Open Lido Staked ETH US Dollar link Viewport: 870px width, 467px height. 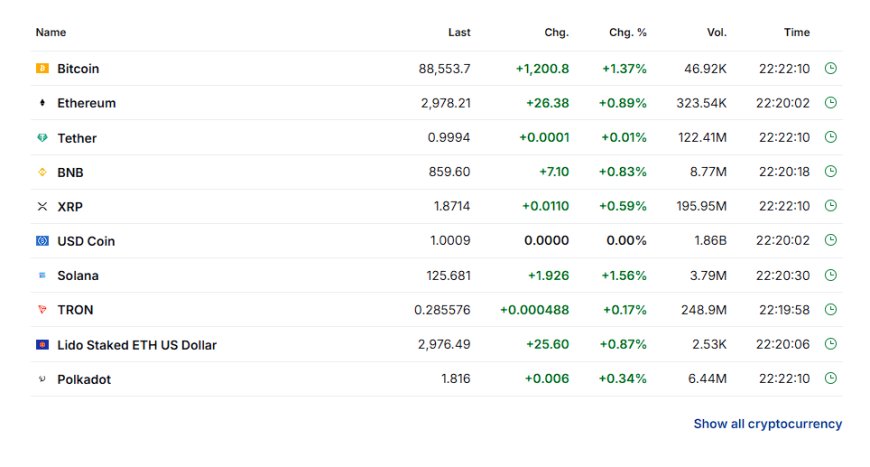click(136, 345)
